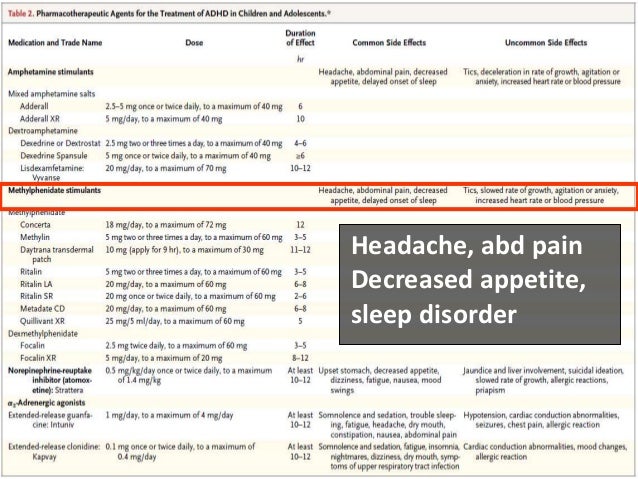Click Vyvanse dose '20 mg/day, to a maximum of 70 mg'
Screen dimensions: 638x479
[x=166, y=168]
